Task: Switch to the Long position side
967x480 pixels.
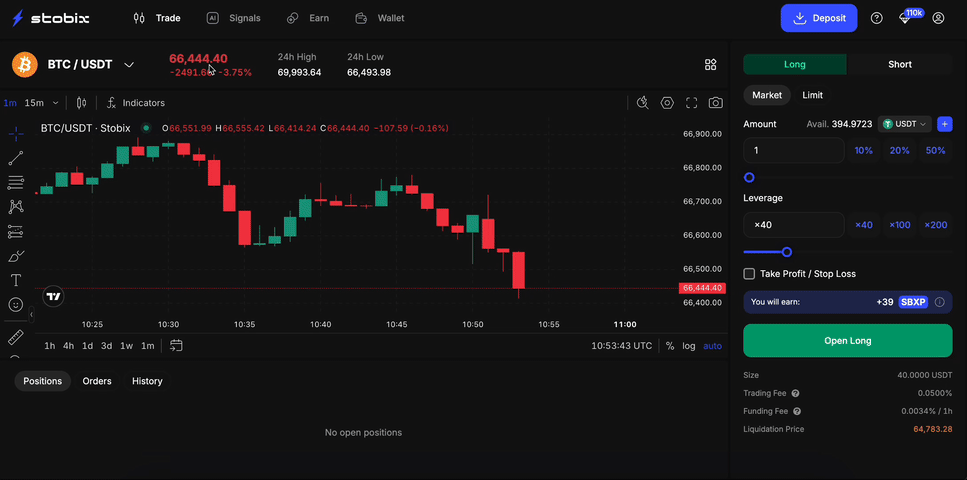Action: coord(794,64)
